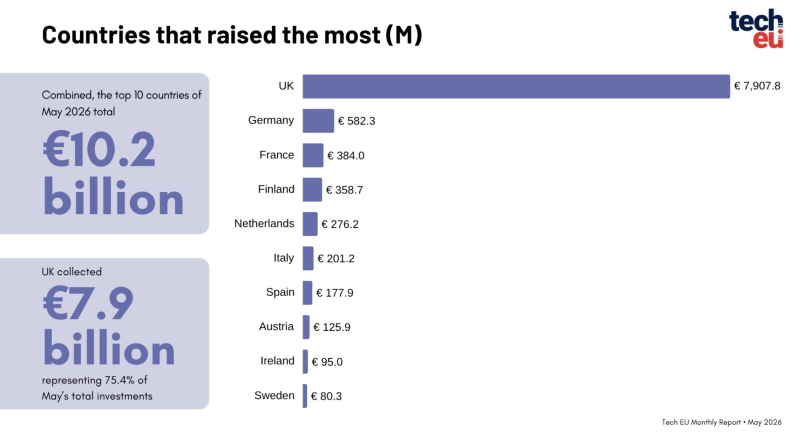Screen dimensions: 800x446
Task: Click the Finland bar
Action: click(312, 189)
